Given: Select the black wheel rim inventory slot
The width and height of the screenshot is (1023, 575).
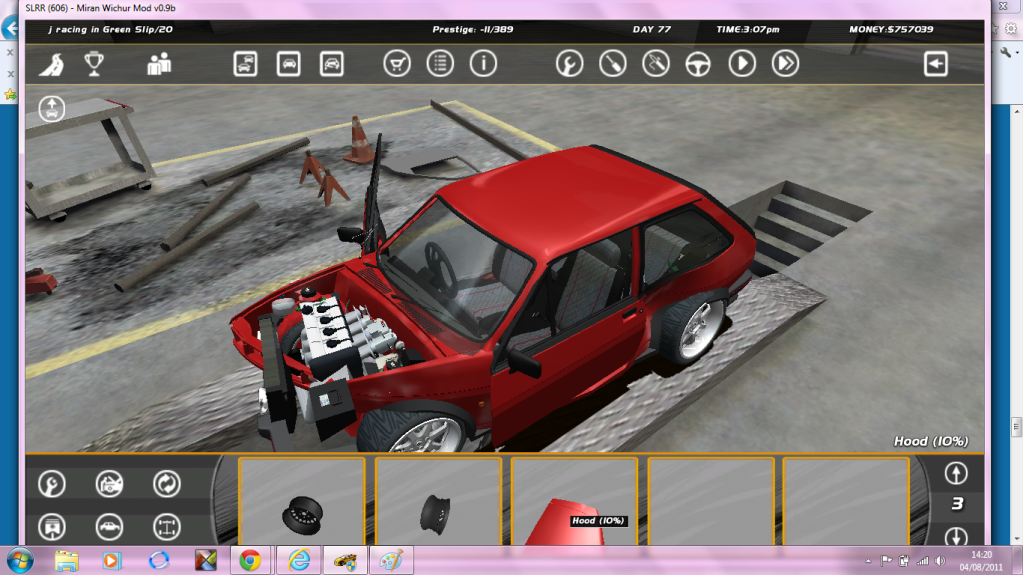Looking at the screenshot, I should [x=301, y=501].
